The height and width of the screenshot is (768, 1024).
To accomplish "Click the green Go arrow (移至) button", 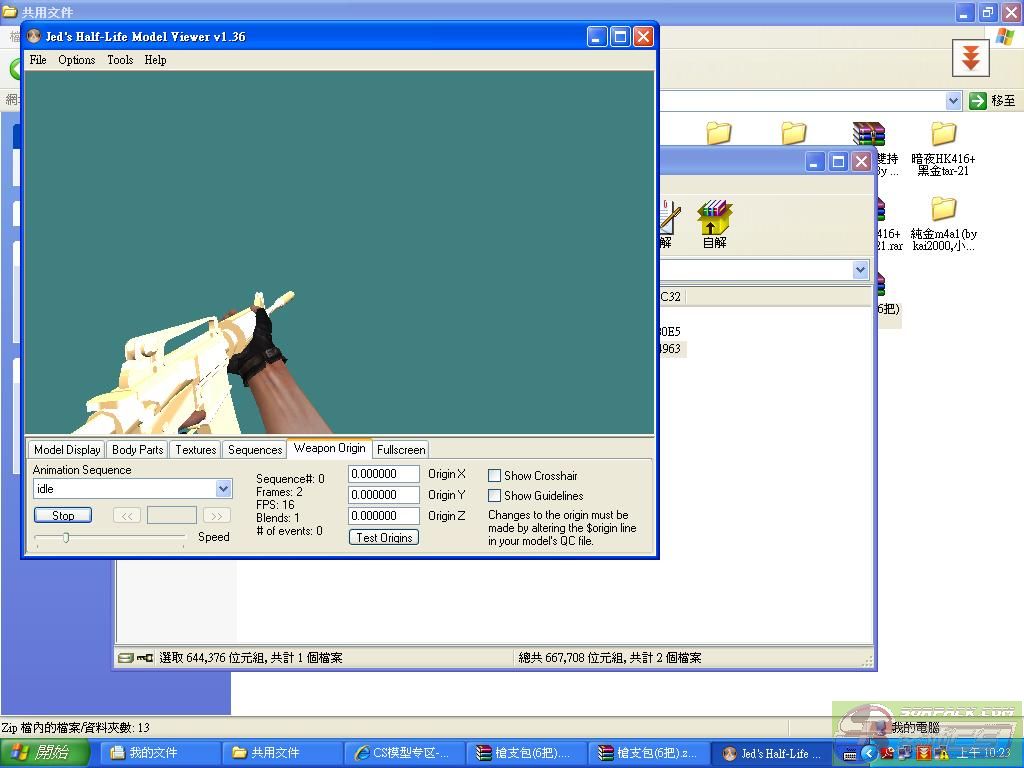I will coord(978,101).
